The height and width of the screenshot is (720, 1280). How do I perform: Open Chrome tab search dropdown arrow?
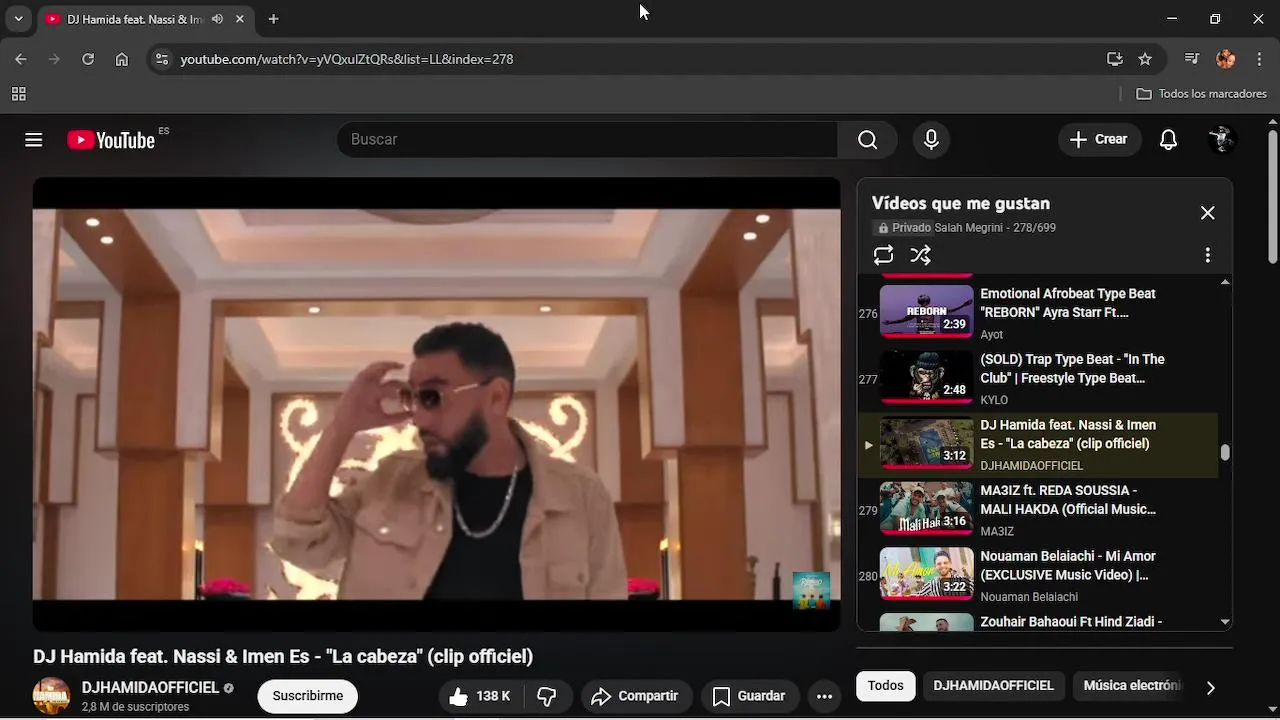click(x=18, y=19)
